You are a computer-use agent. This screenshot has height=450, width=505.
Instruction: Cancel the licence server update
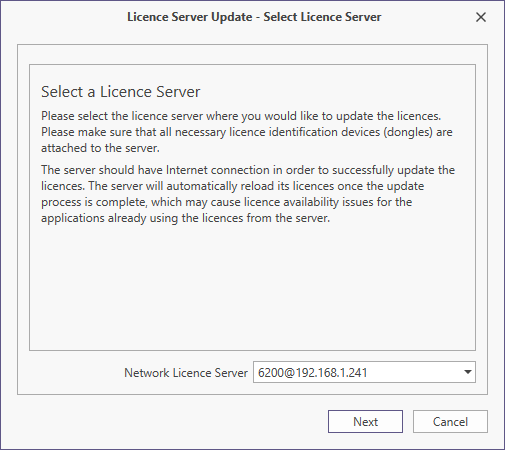click(x=450, y=422)
